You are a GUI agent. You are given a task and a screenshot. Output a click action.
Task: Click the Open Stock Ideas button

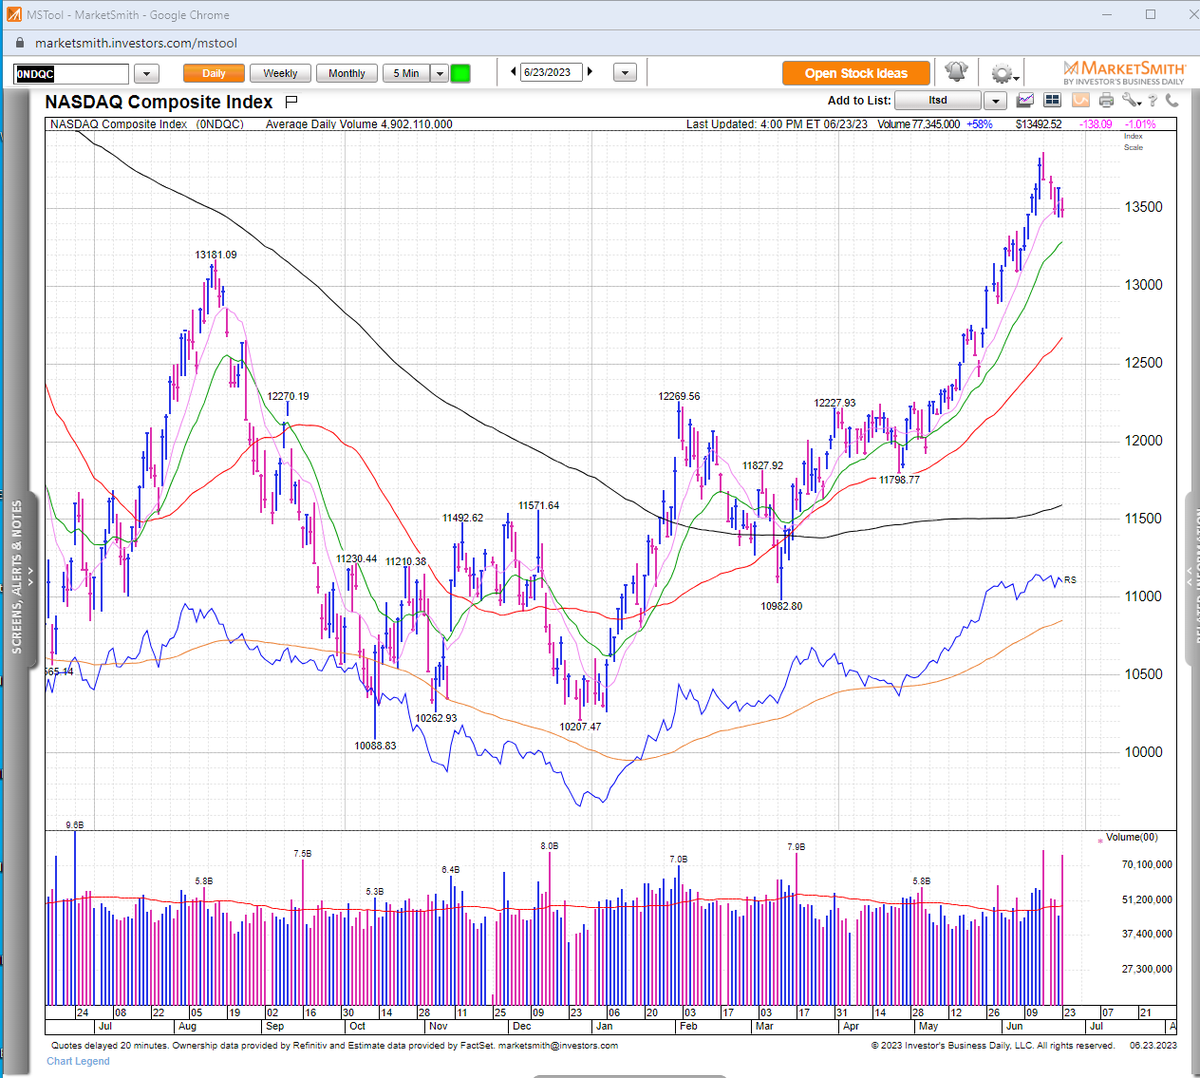856,72
